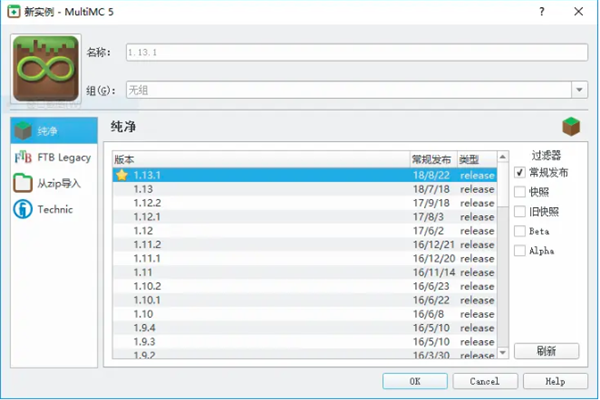Click the 16/12/21 date cell
Image resolution: width=600 pixels, height=400 pixels.
(x=434, y=245)
